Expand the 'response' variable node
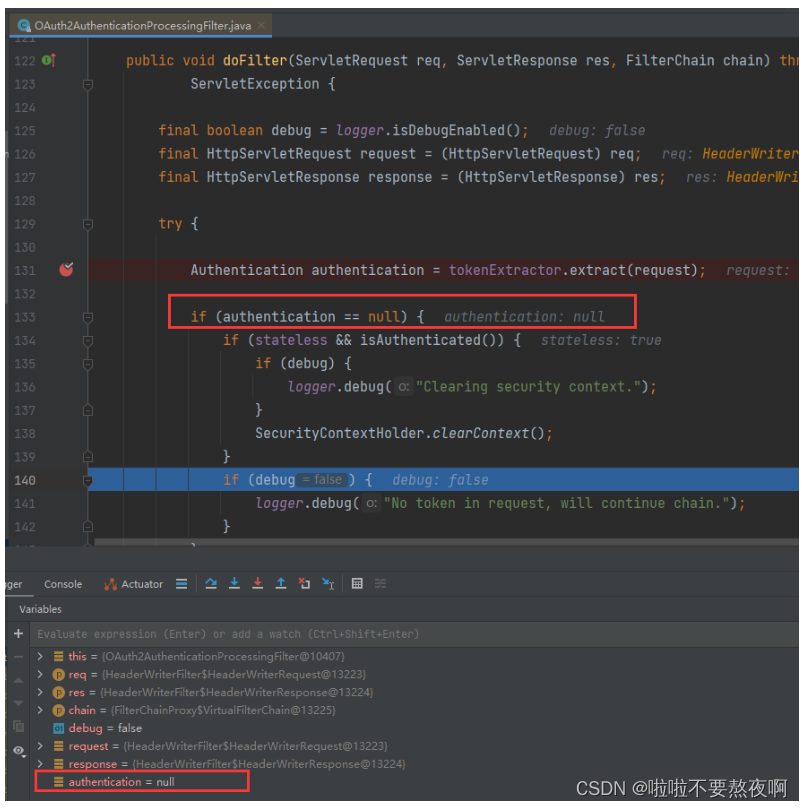 point(40,764)
